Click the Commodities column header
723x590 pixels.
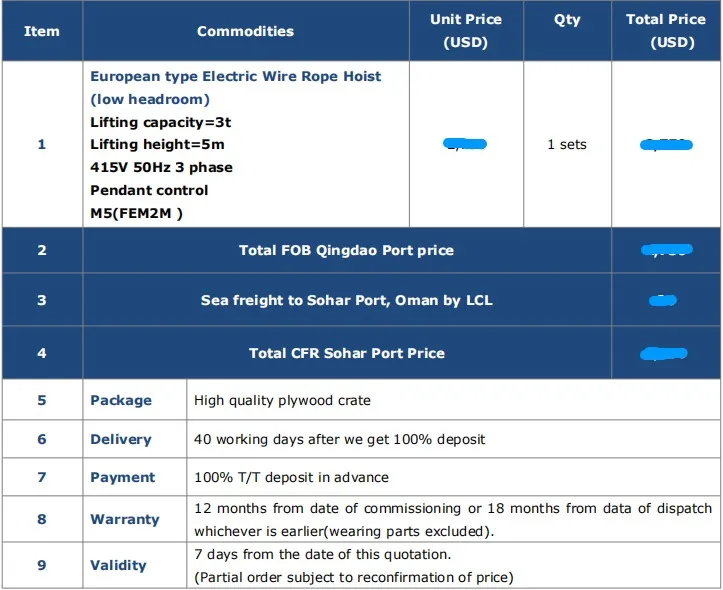click(x=245, y=31)
